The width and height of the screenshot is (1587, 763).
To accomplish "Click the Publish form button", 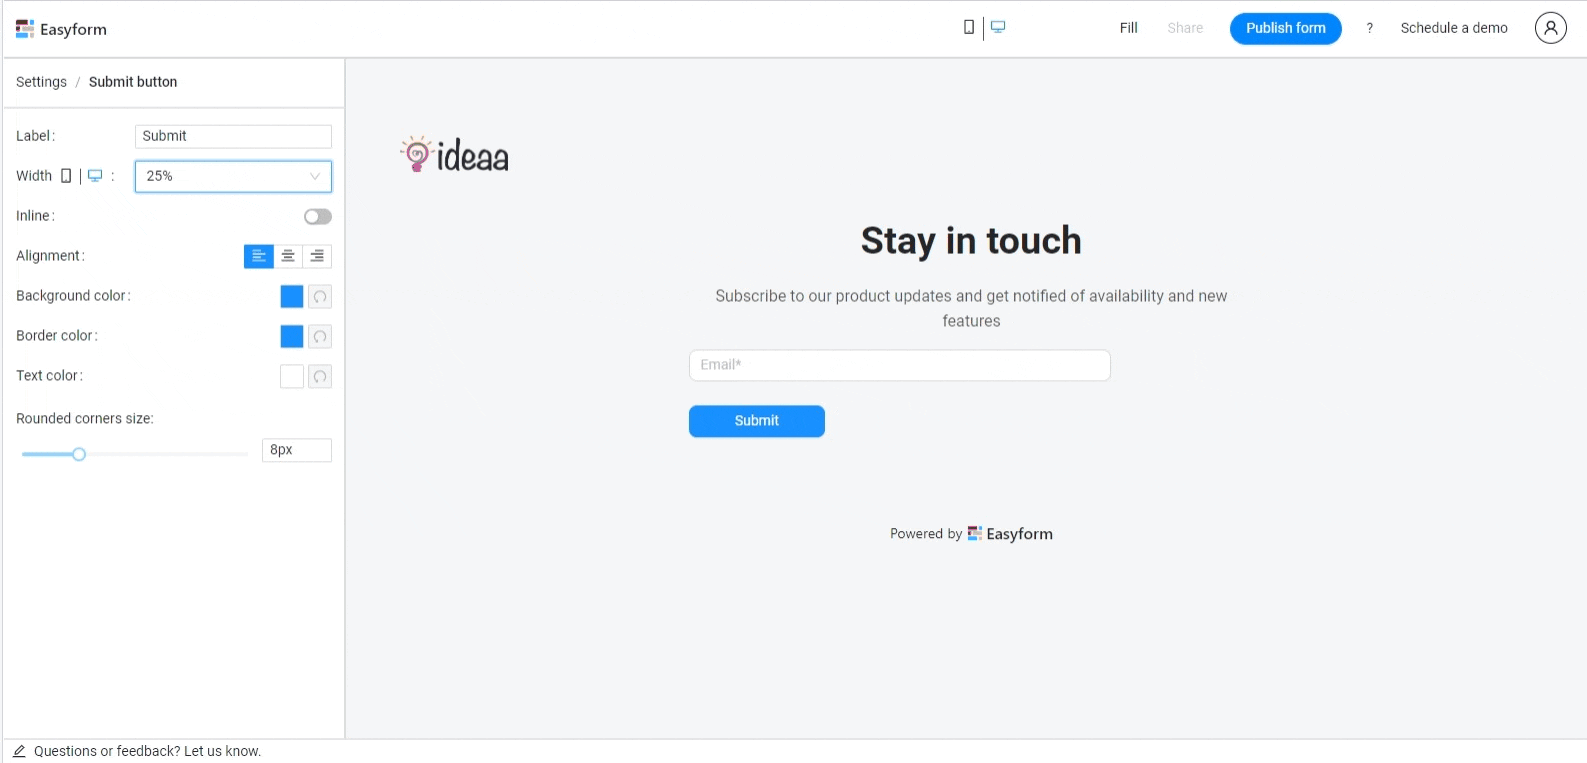I will [x=1285, y=28].
